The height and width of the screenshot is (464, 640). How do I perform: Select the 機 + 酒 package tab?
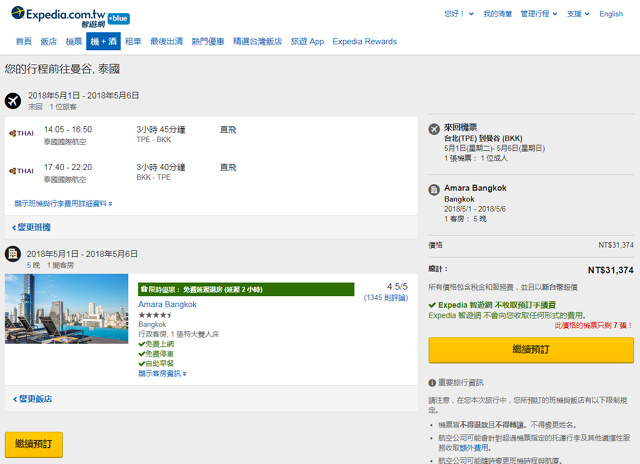click(x=103, y=41)
